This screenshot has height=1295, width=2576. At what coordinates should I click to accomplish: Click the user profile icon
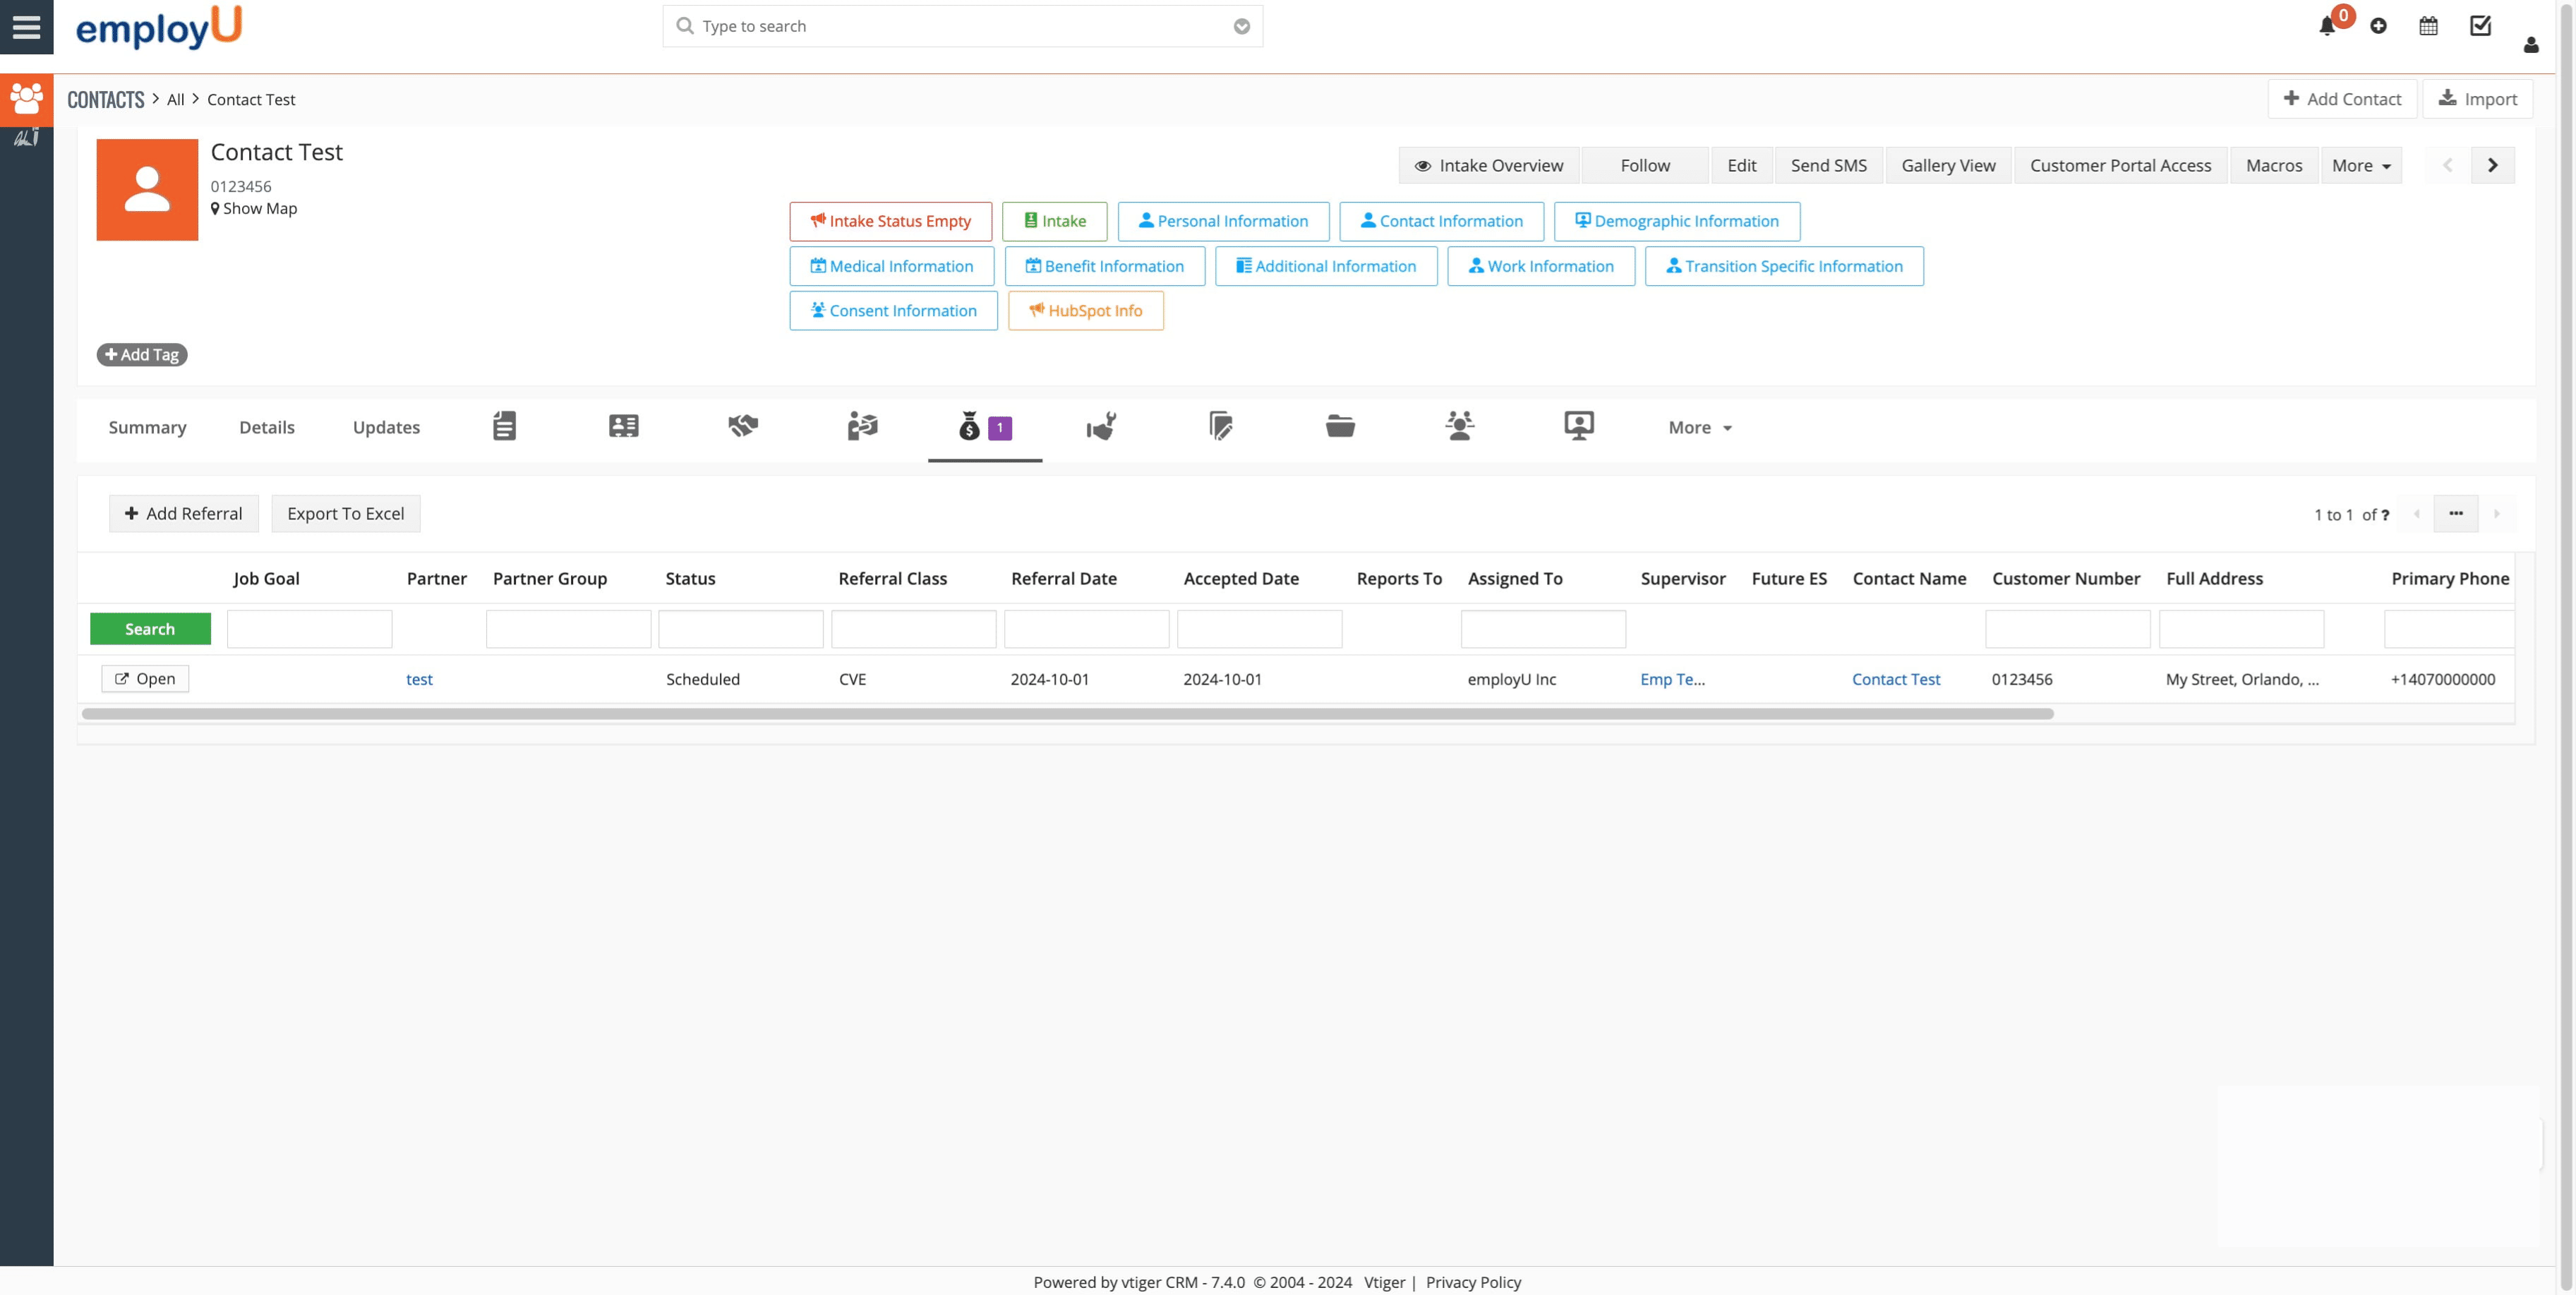2530,45
